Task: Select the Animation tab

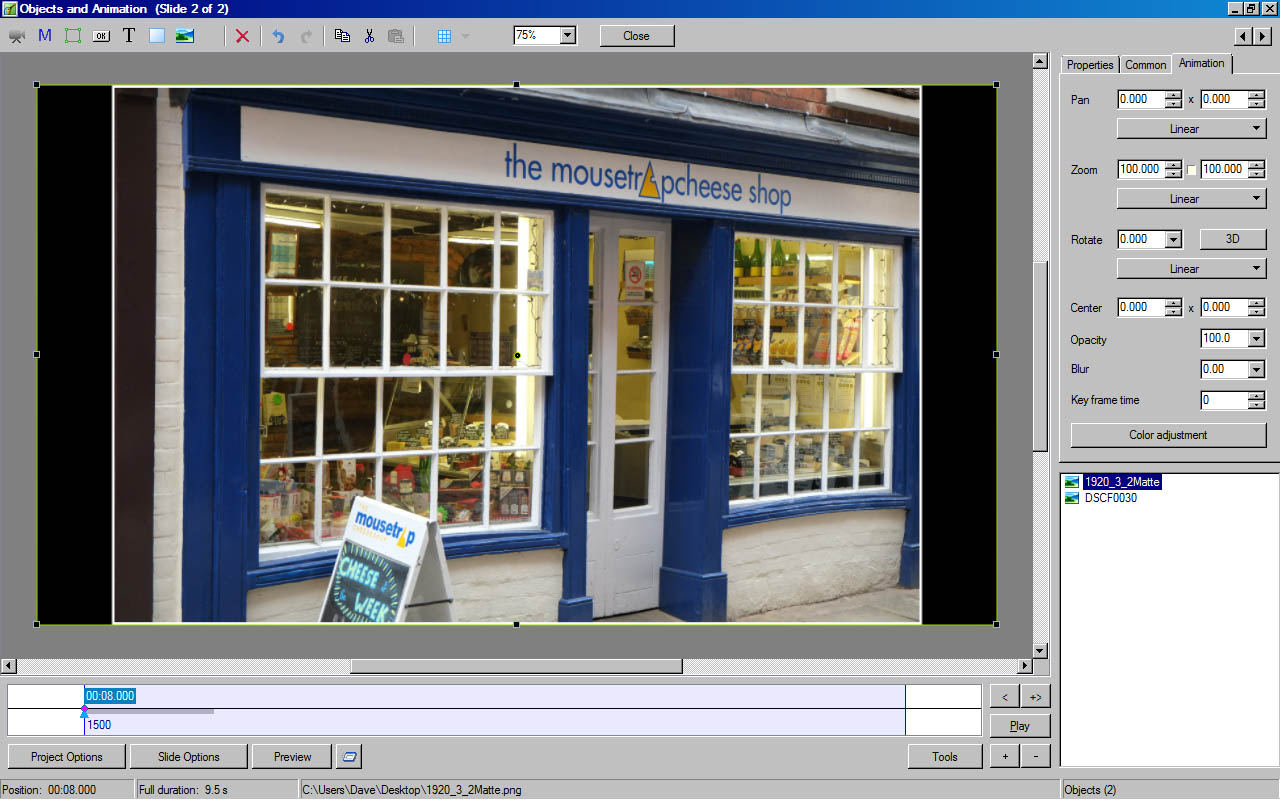Action: pos(1202,63)
